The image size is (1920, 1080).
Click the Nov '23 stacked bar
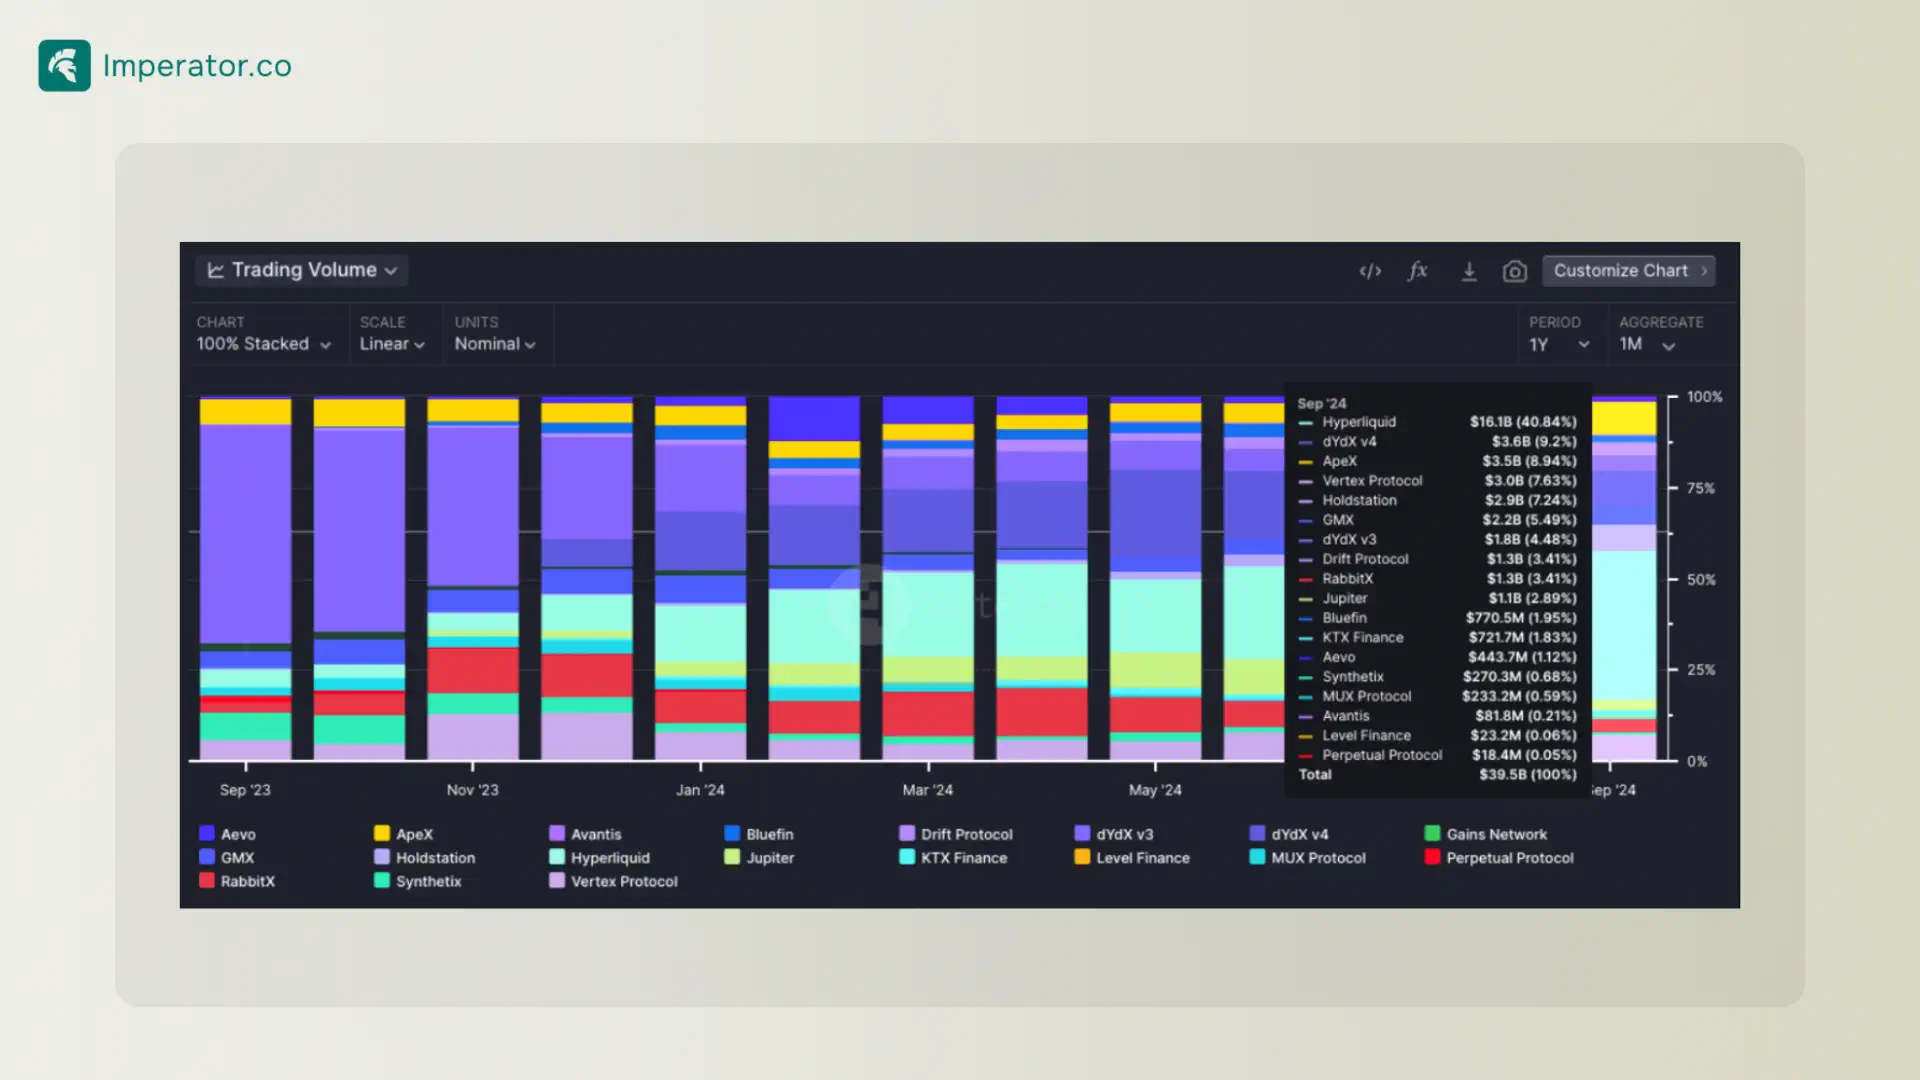(473, 578)
